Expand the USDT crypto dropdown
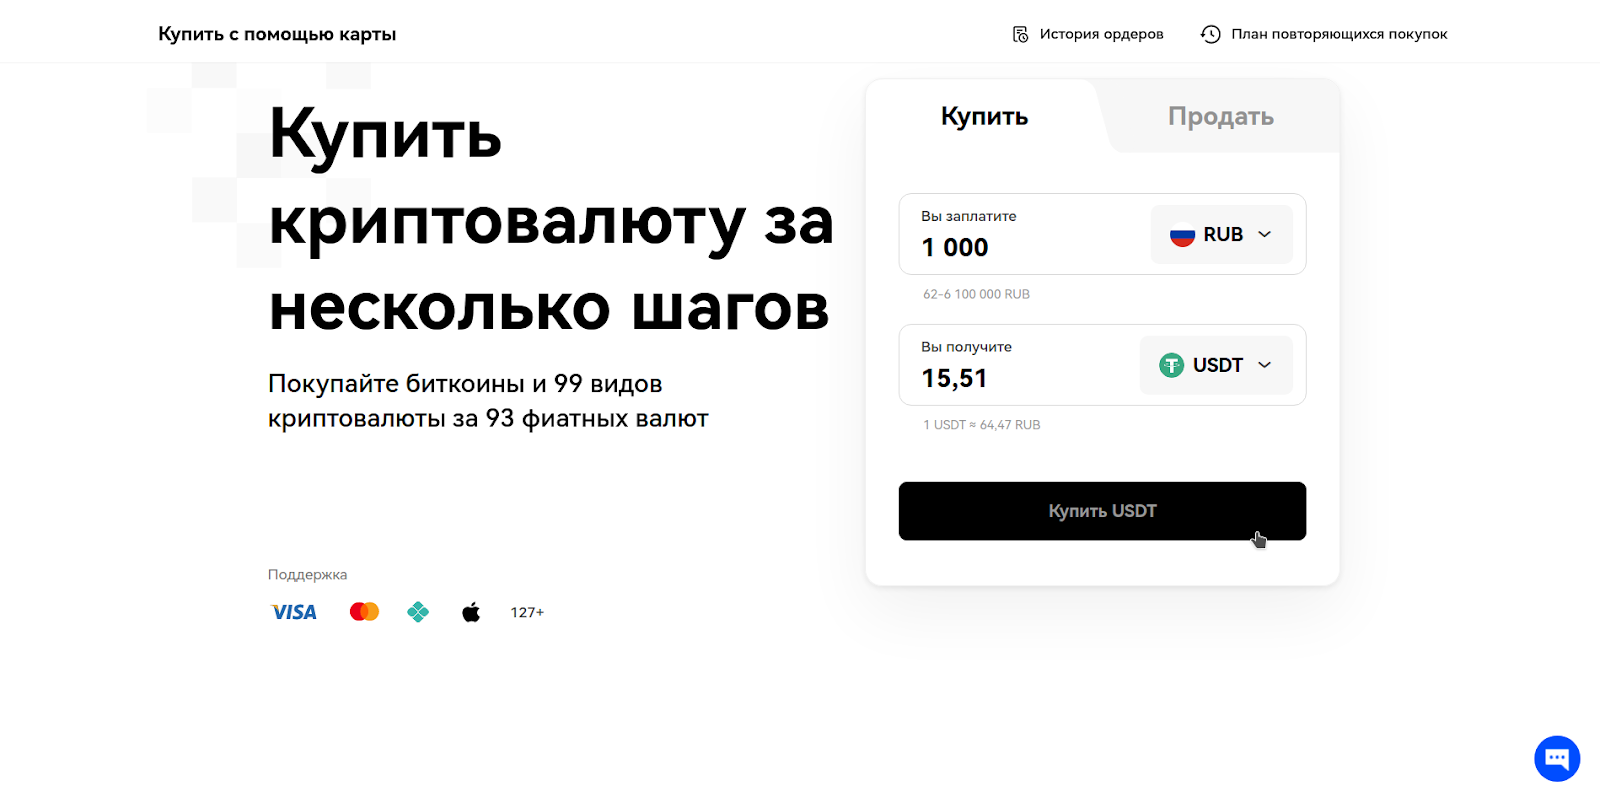 coord(1216,365)
